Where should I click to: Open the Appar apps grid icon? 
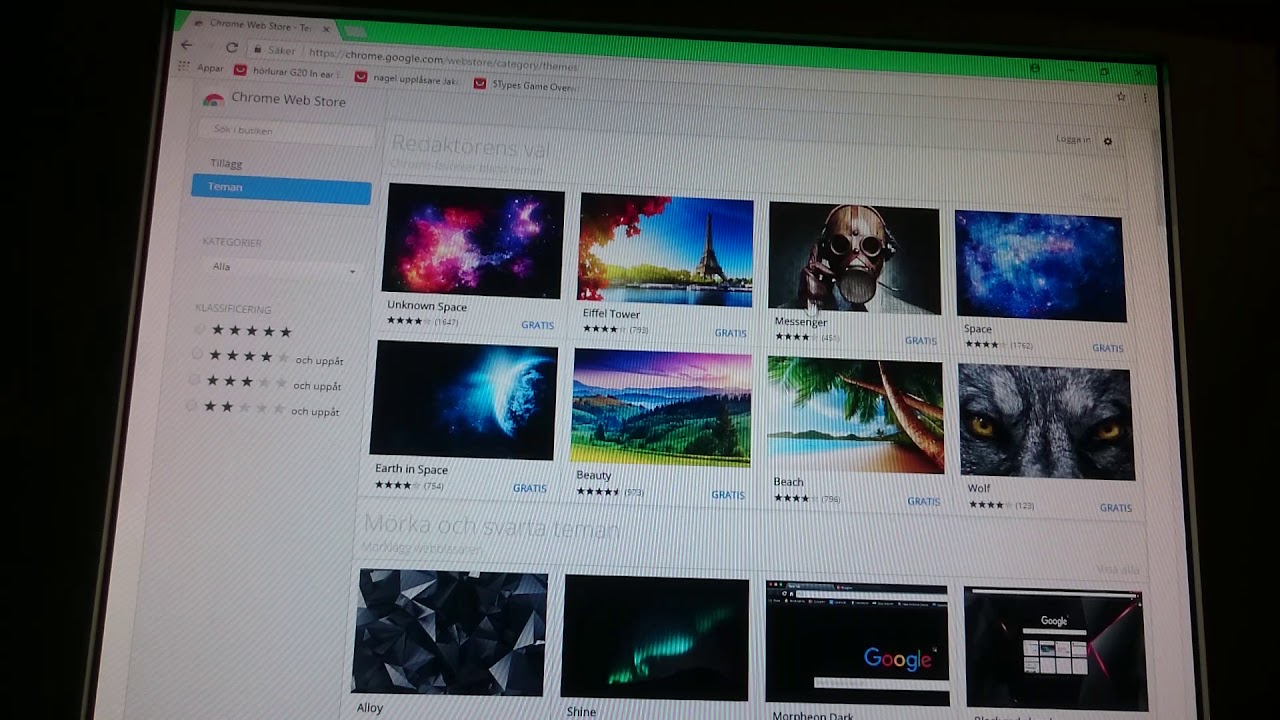pyautogui.click(x=183, y=67)
